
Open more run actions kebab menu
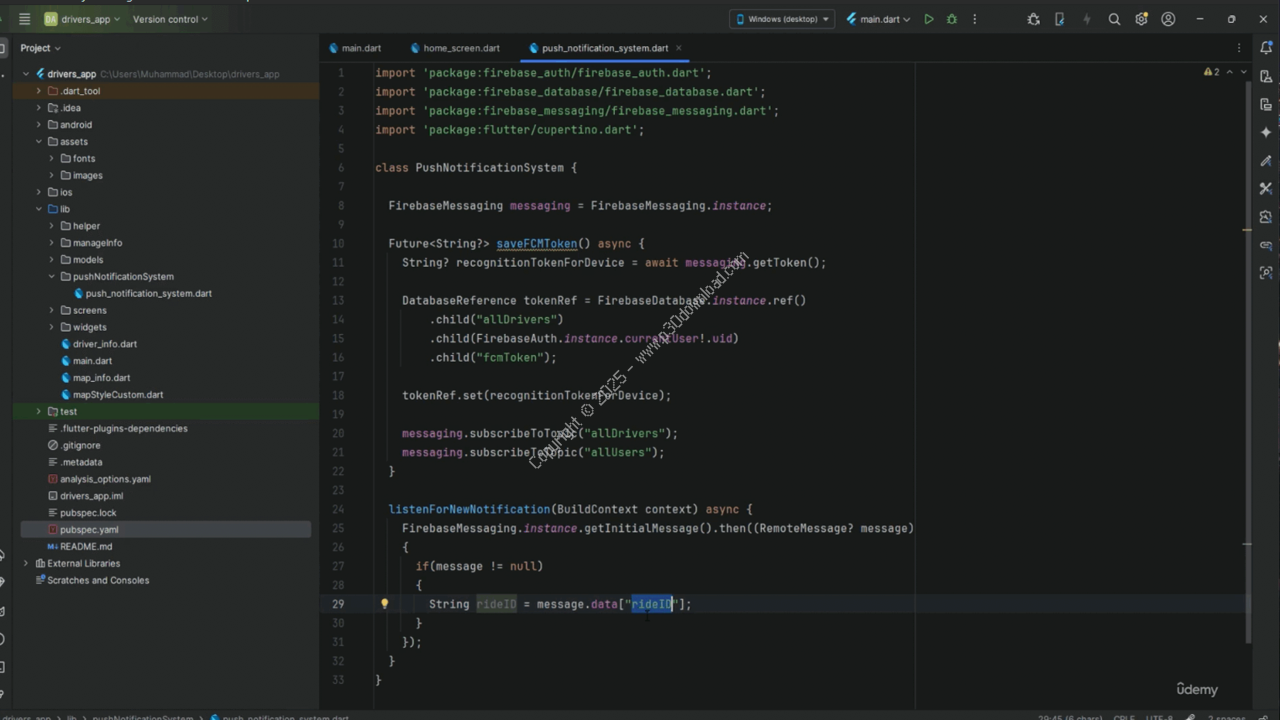(x=974, y=19)
